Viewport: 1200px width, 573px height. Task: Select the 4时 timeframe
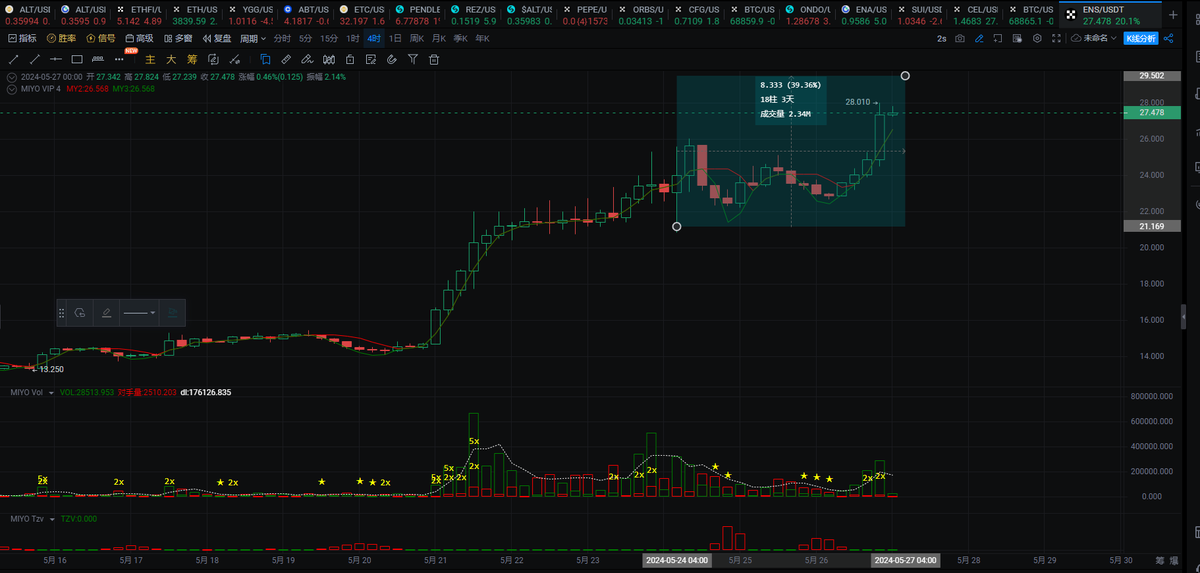point(374,38)
